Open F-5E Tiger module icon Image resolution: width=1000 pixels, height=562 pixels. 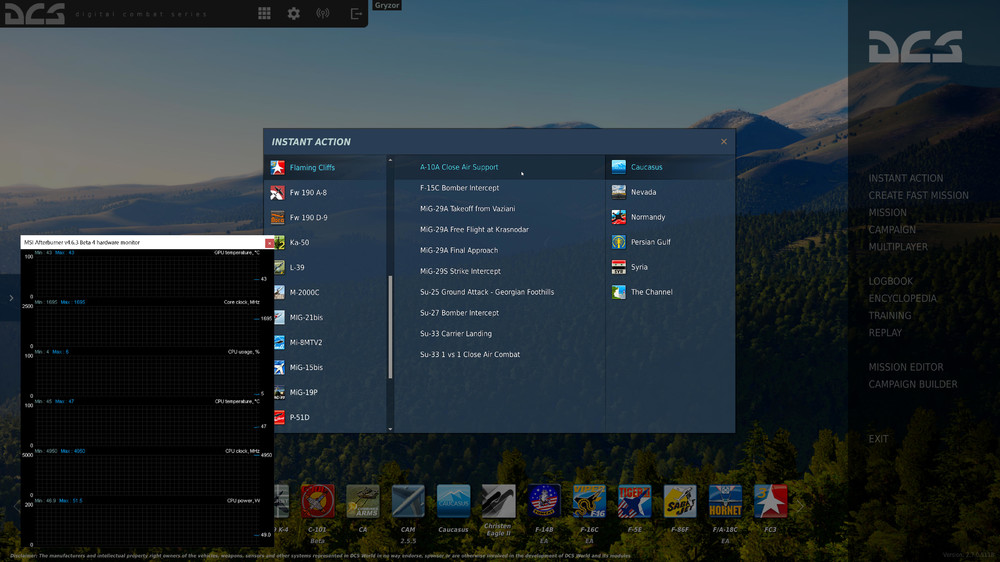coord(635,501)
